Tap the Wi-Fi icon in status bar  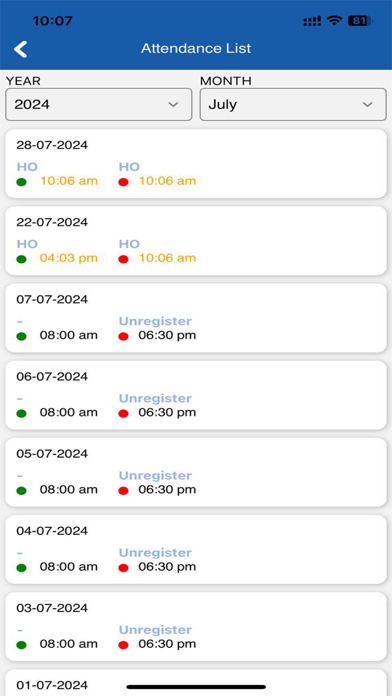coord(334,21)
